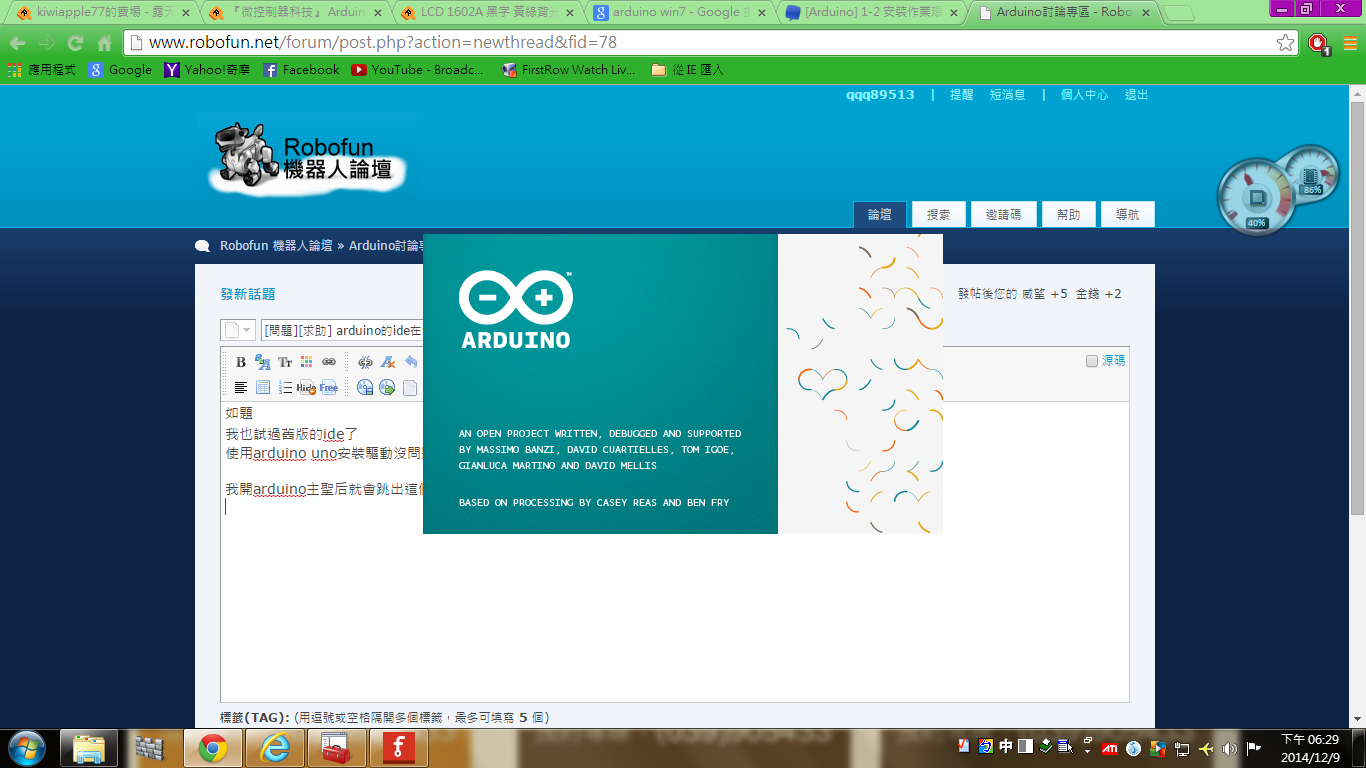The height and width of the screenshot is (768, 1366).
Task: Click in the post title input field
Action: click(342, 330)
